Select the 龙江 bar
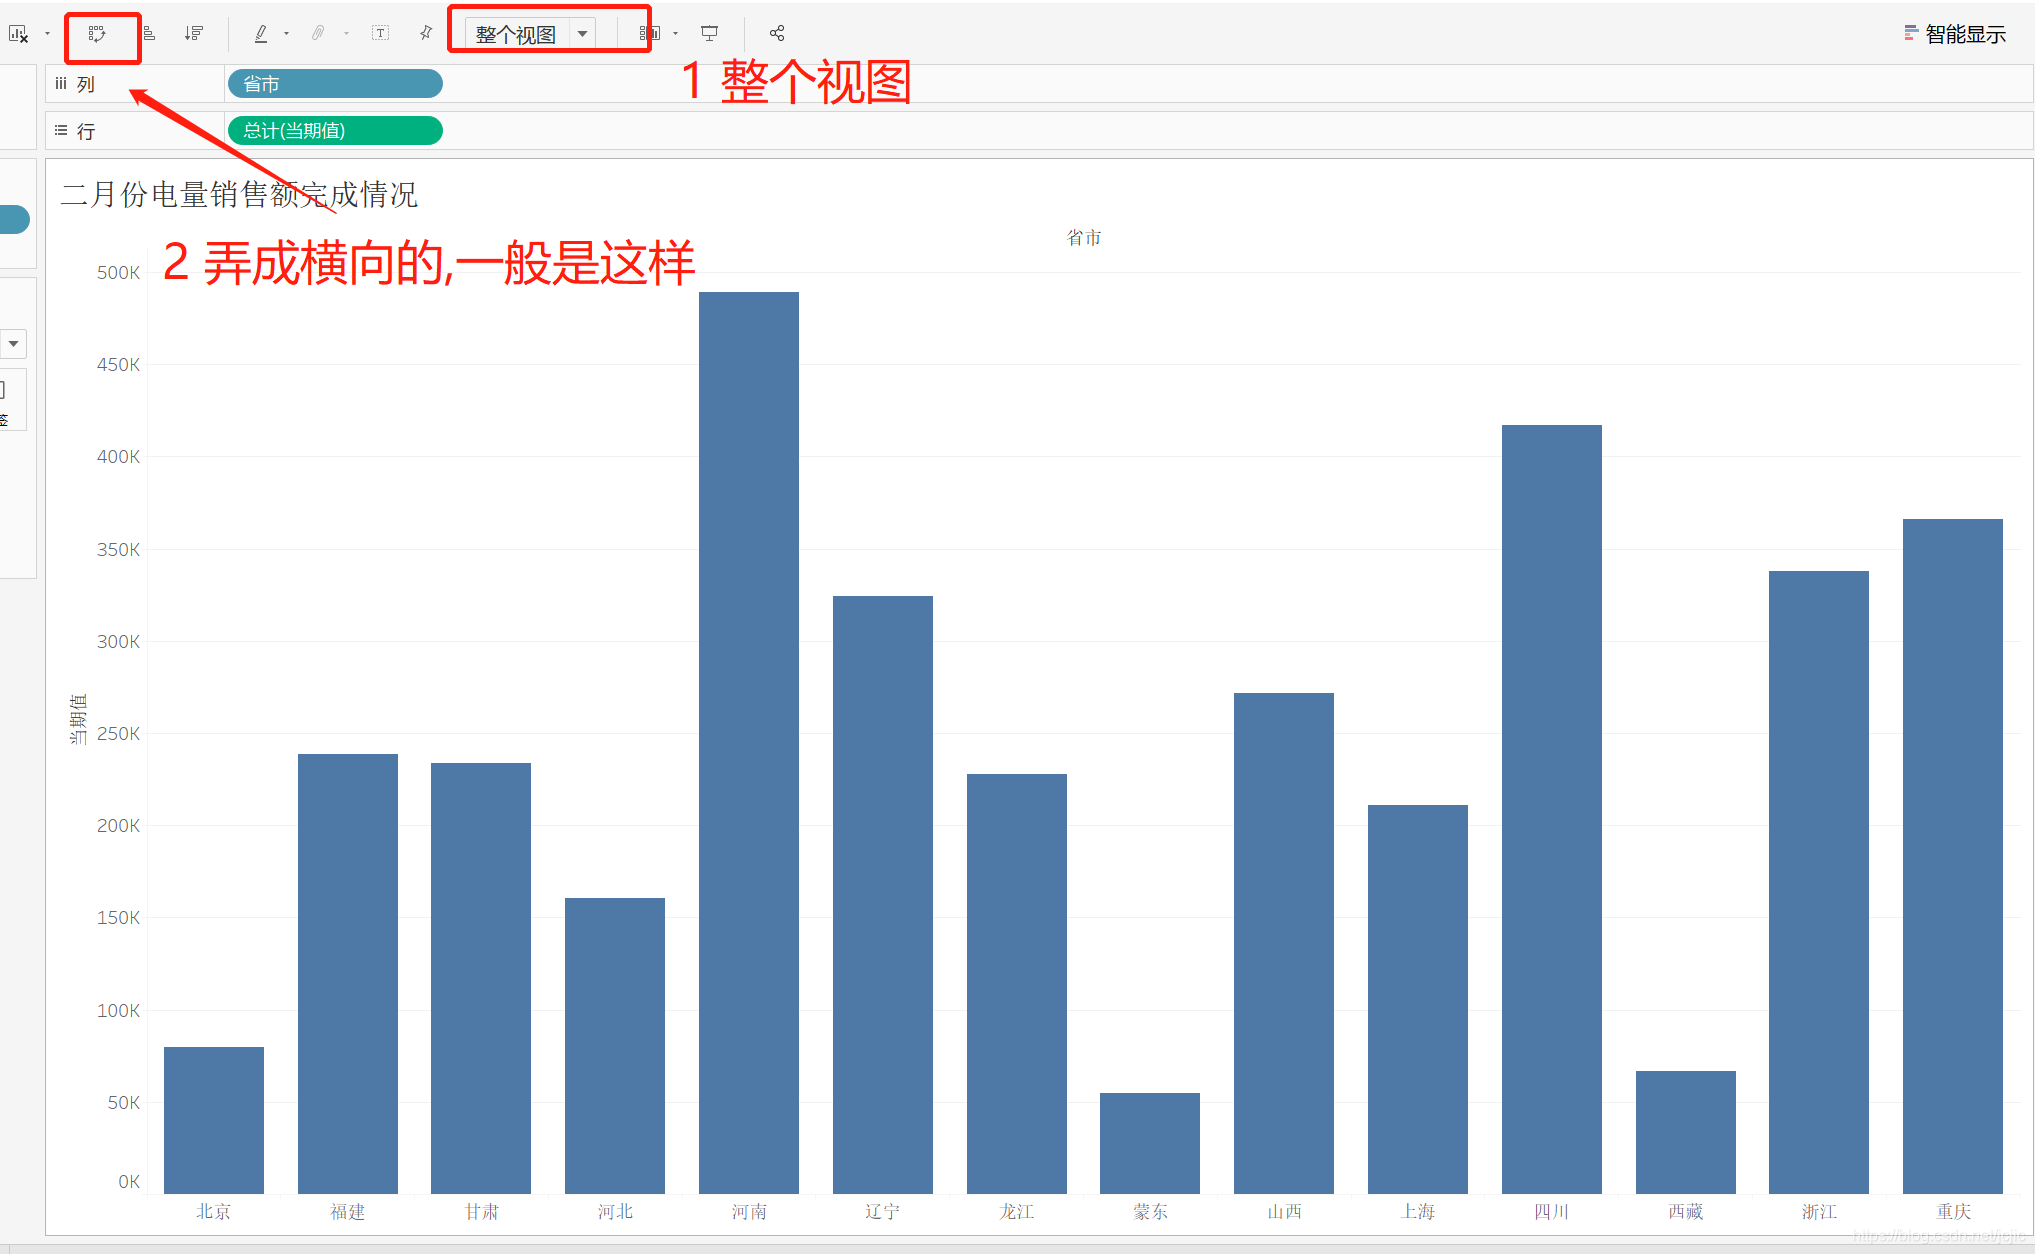Screen dimensions: 2035x1254 click(x=1017, y=984)
